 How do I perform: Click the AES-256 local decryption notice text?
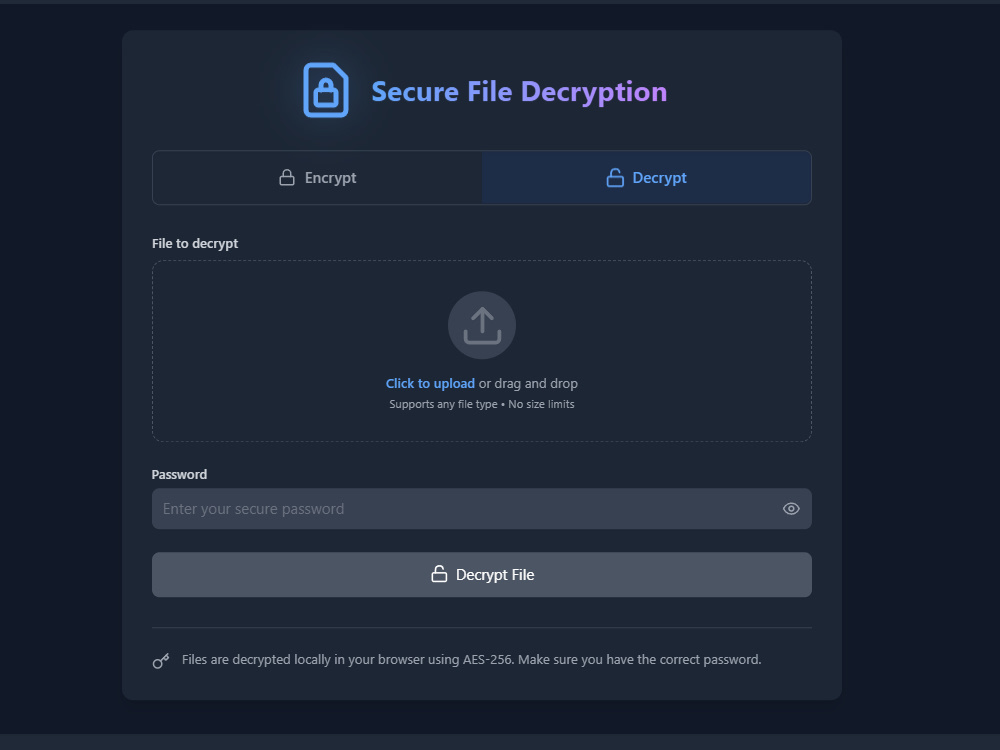471,659
